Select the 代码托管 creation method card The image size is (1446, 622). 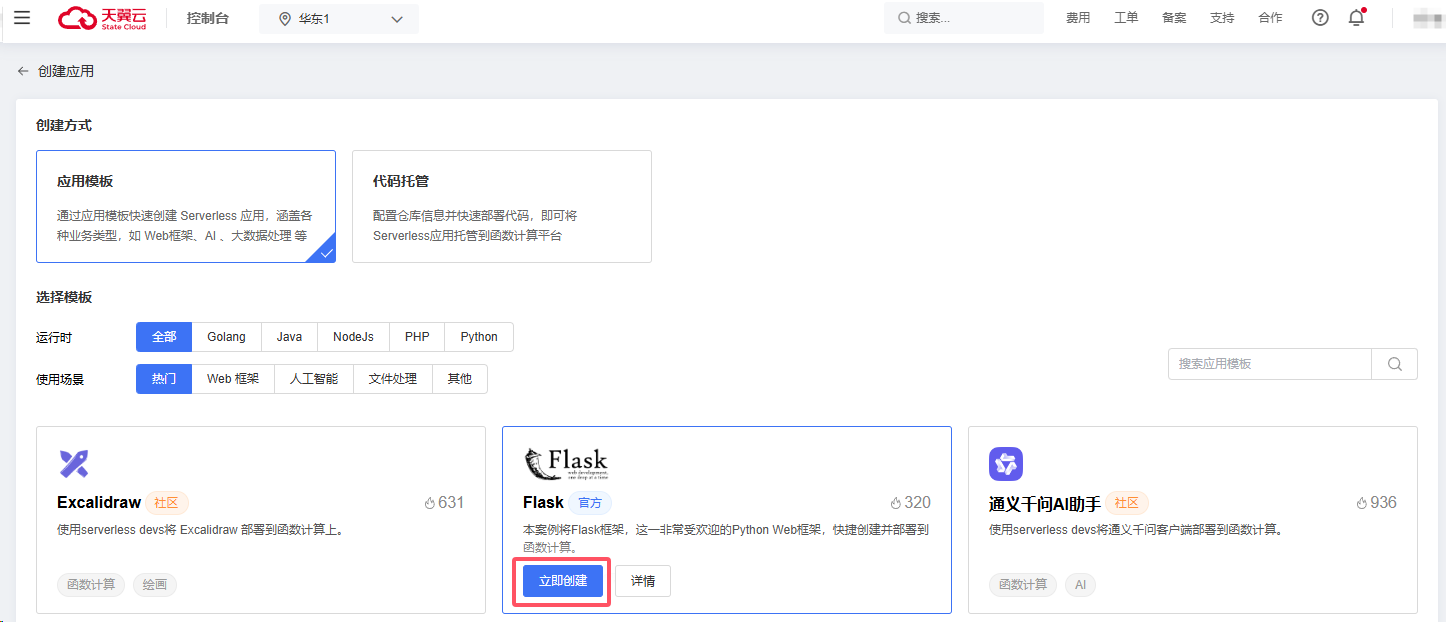tap(502, 207)
